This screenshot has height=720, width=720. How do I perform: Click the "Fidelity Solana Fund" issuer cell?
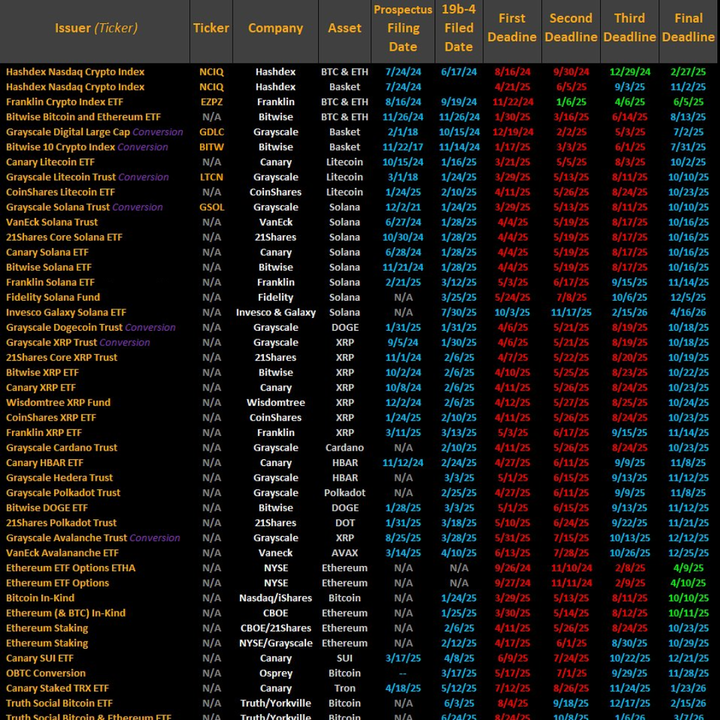[x=53, y=298]
